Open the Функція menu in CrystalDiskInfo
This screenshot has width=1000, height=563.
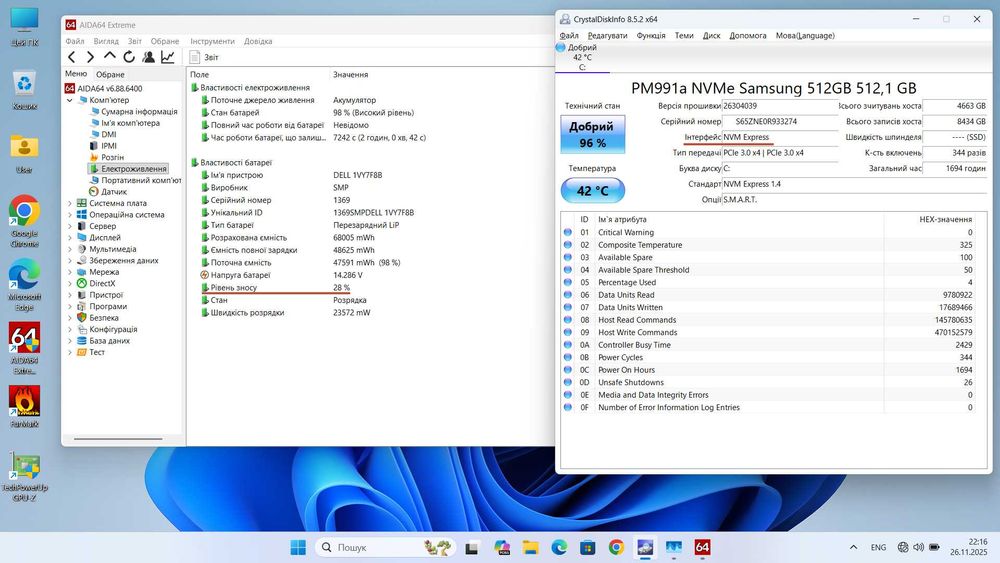(650, 35)
